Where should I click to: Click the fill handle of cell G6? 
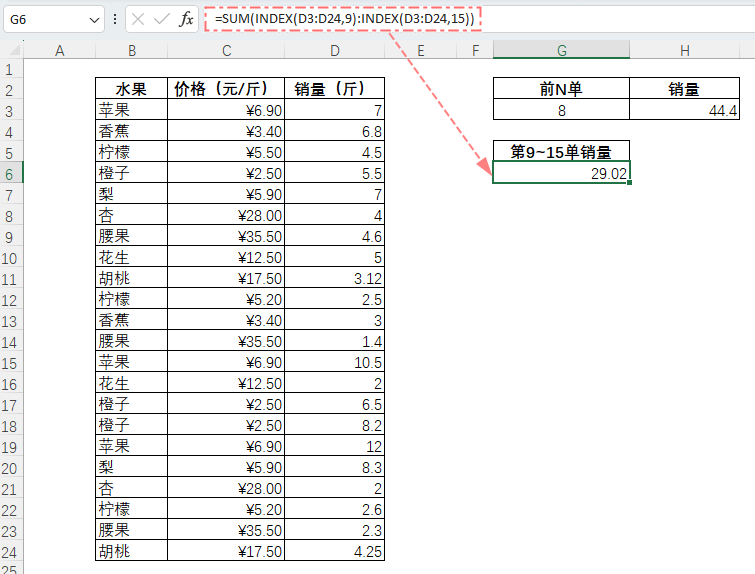pyautogui.click(x=629, y=183)
